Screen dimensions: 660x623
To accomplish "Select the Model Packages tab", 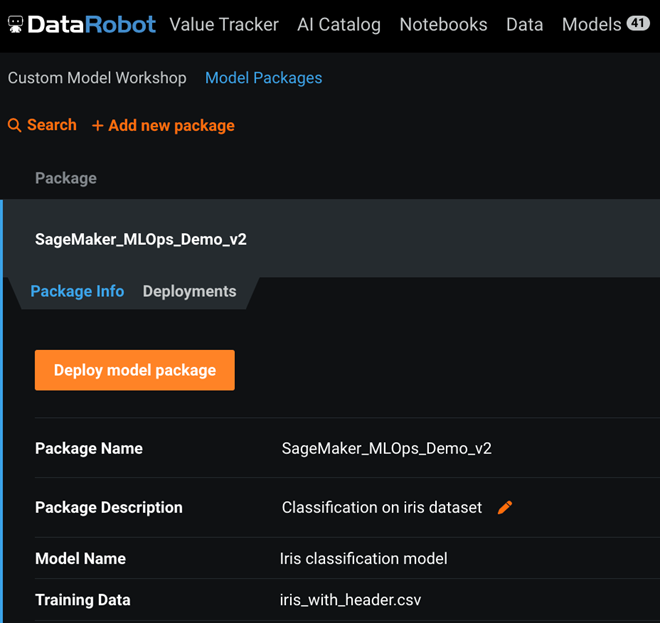I will (263, 78).
